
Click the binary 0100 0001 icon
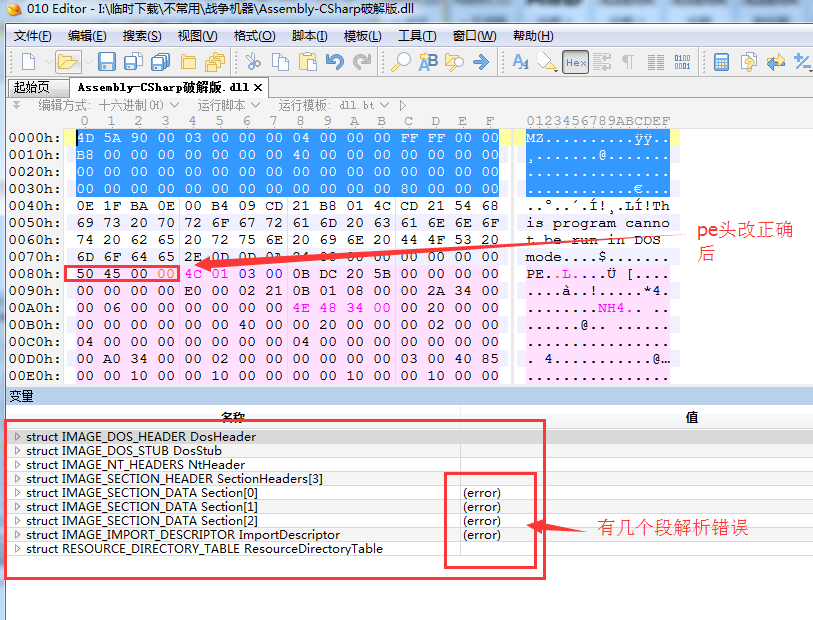[x=682, y=62]
